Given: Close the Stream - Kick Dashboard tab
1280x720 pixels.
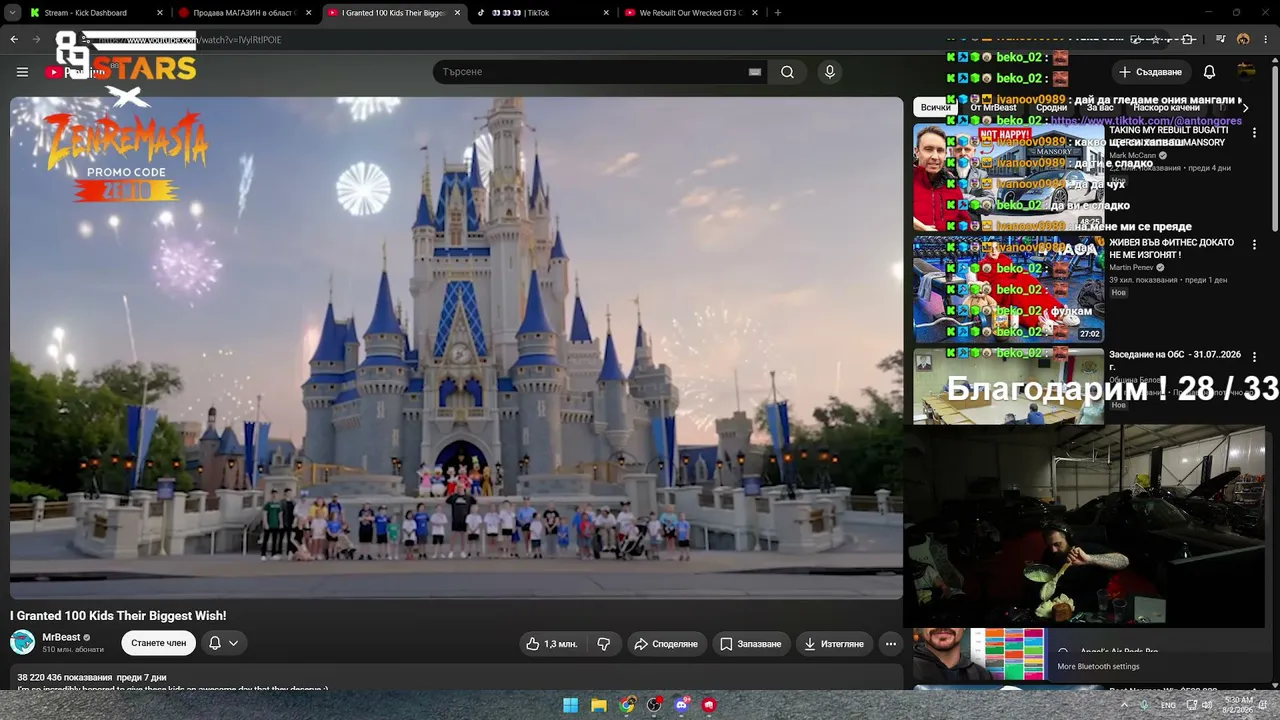Looking at the screenshot, I should pos(160,13).
